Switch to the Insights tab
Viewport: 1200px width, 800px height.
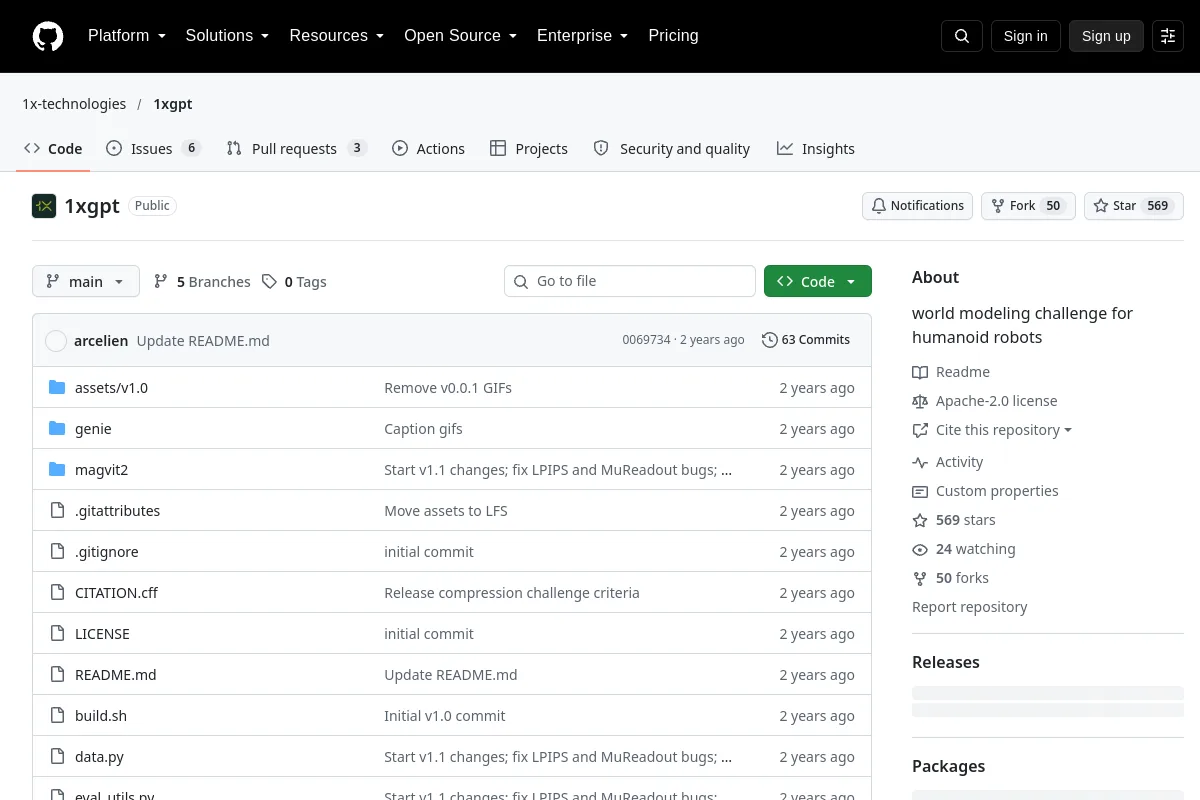coord(816,148)
